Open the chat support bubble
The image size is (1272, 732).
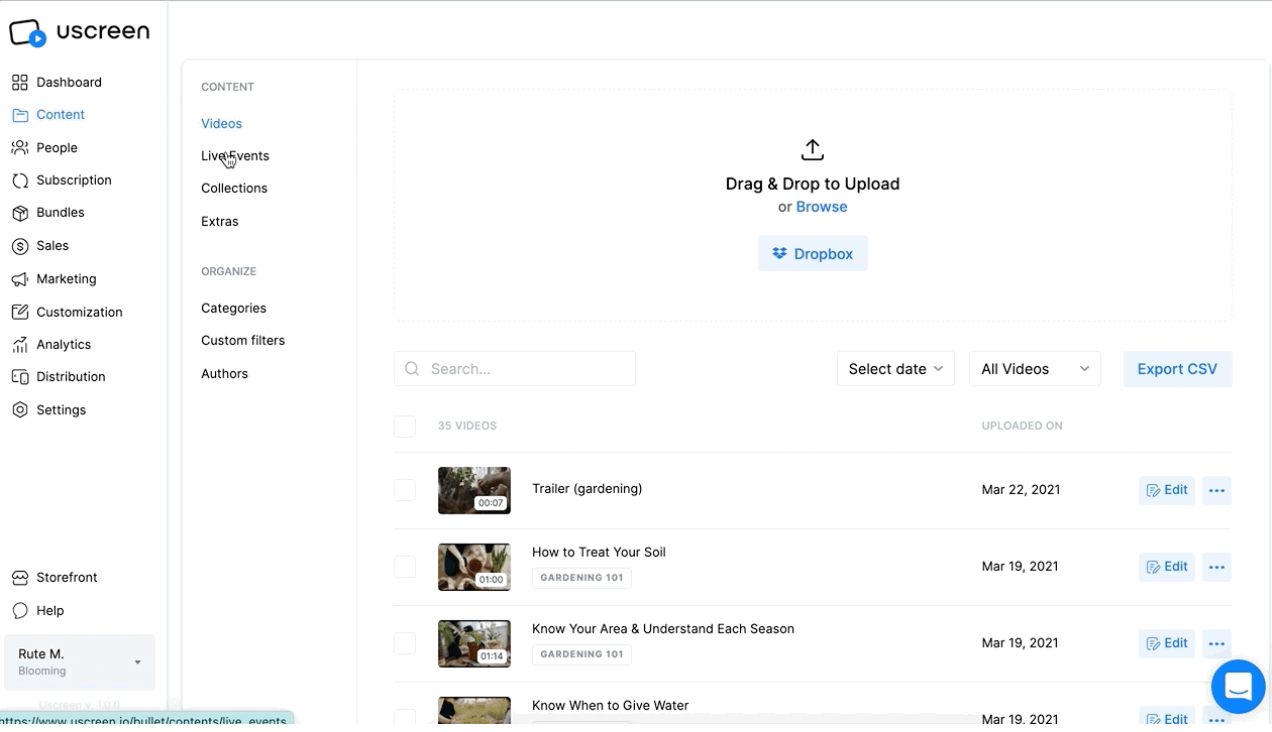point(1238,686)
